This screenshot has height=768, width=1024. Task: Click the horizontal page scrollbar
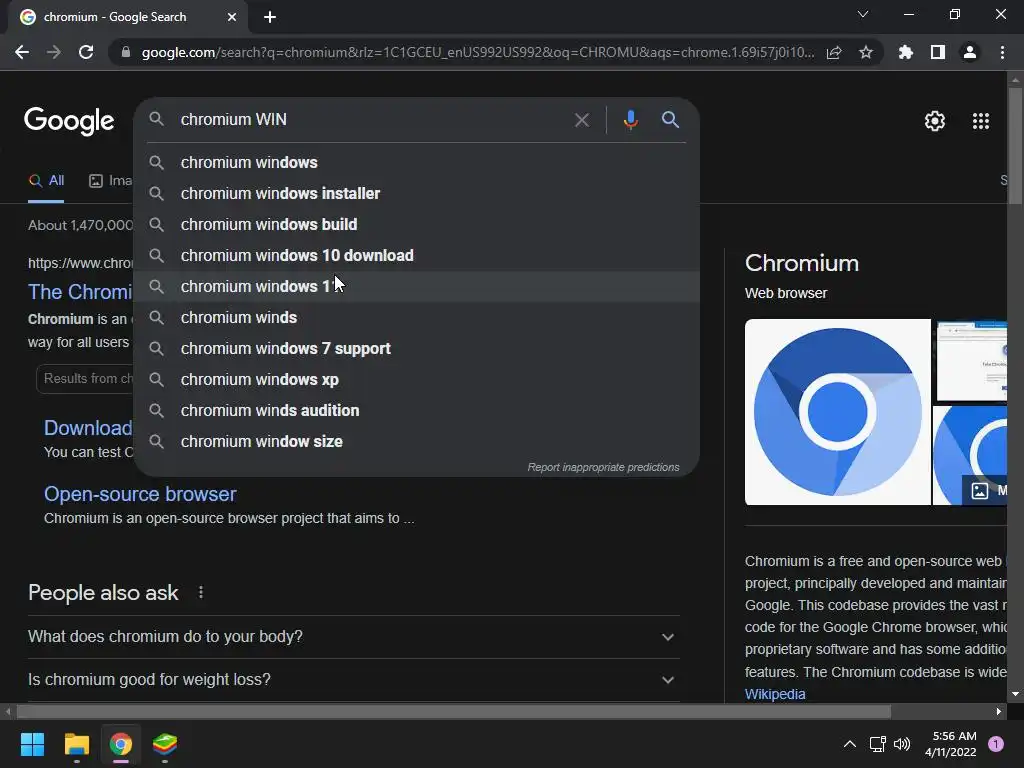(454, 711)
